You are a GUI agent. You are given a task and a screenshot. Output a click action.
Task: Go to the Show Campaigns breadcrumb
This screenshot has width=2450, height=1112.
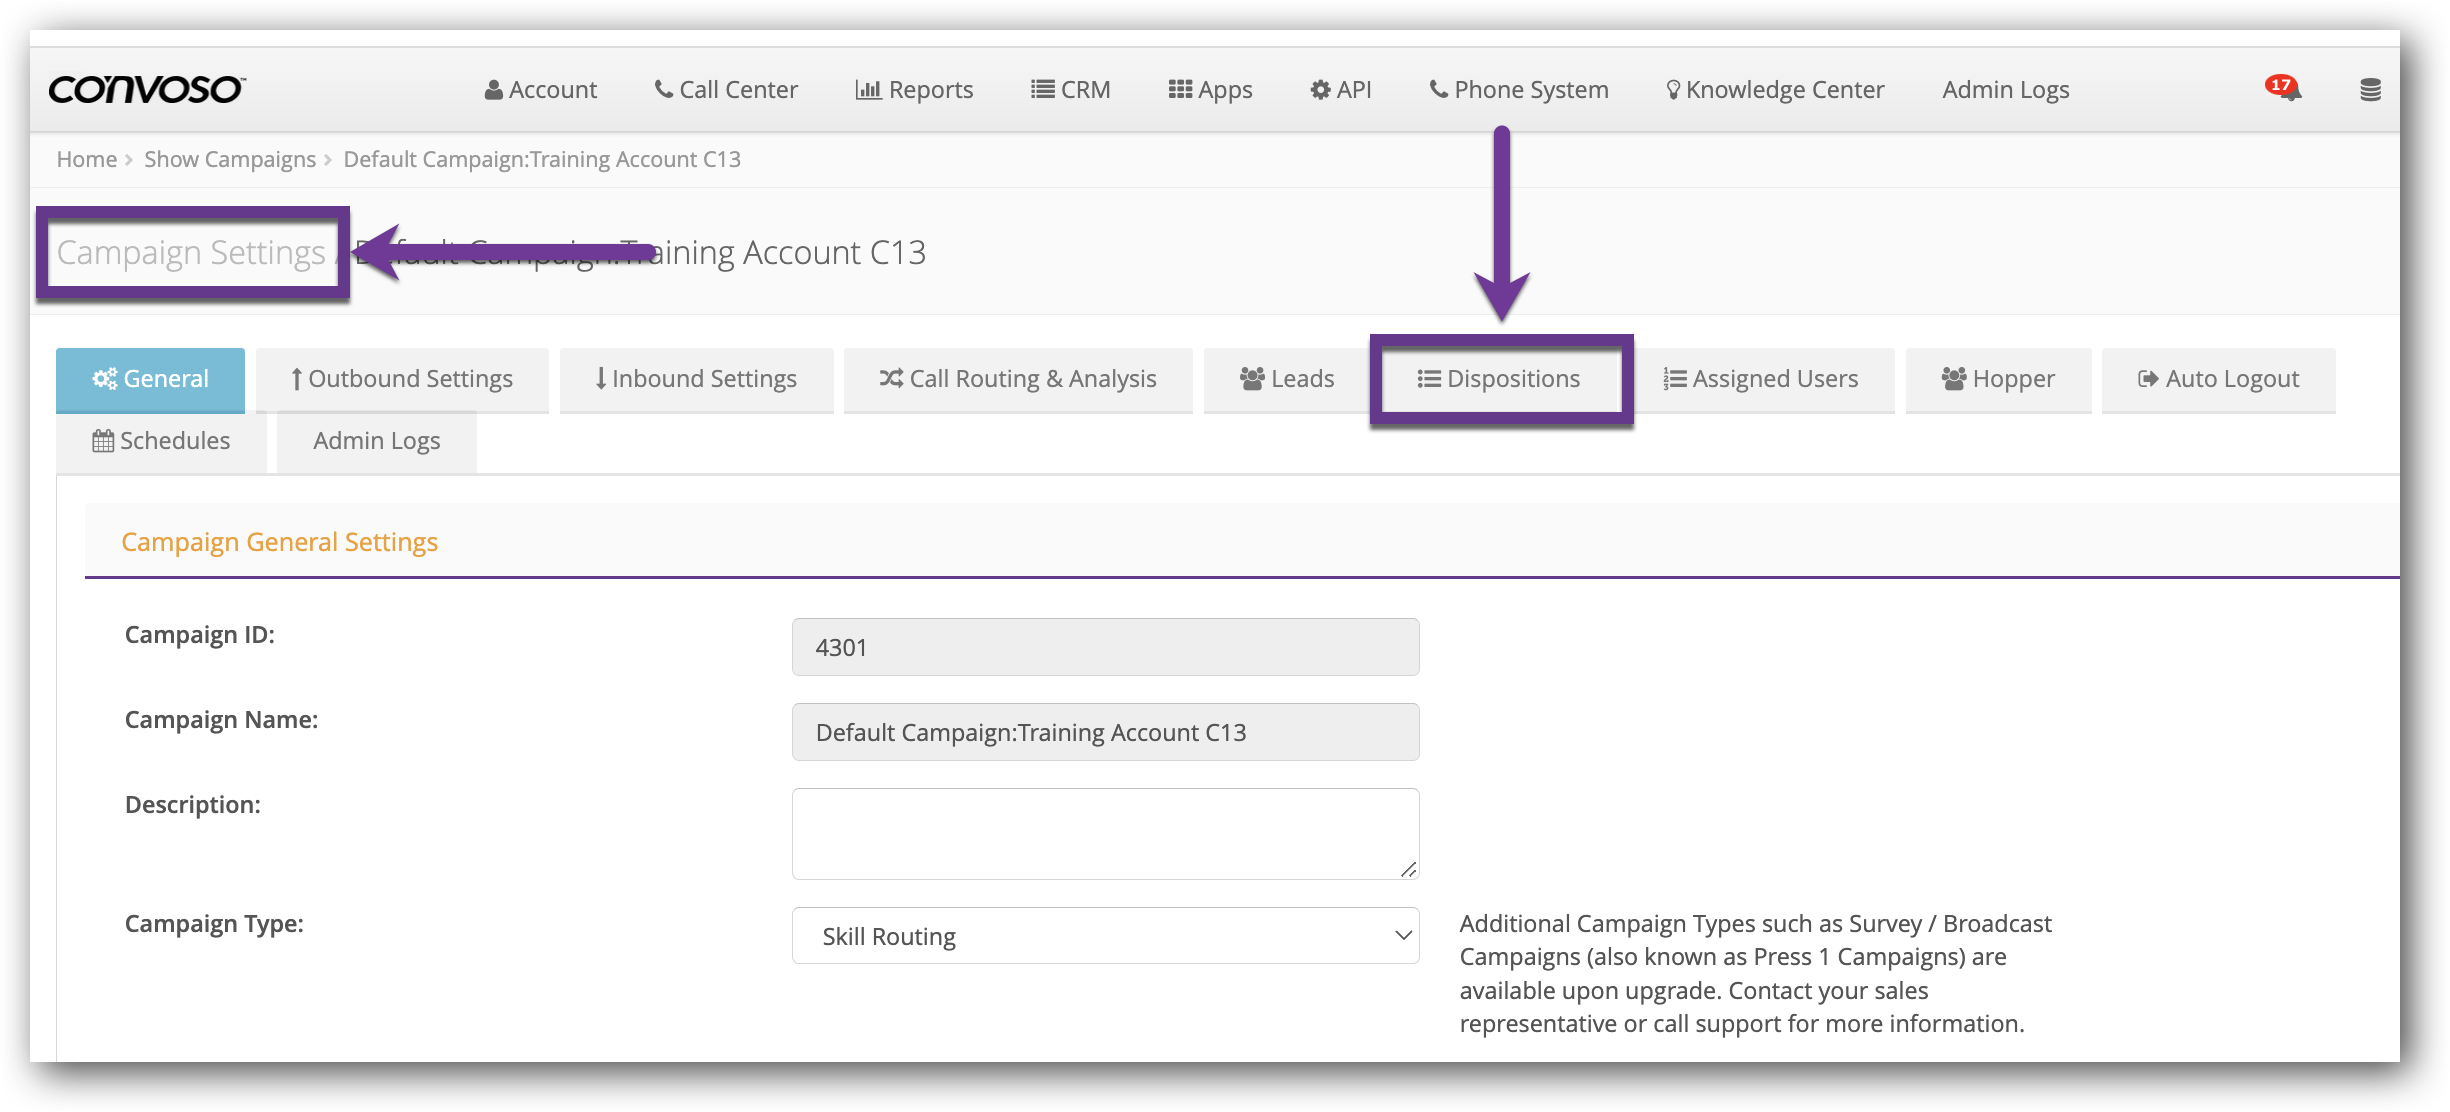229,159
